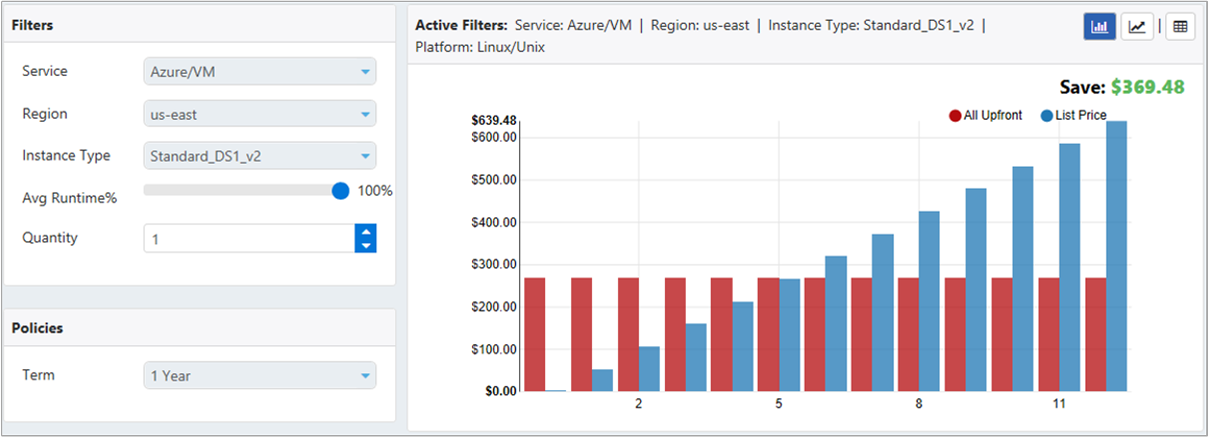Image resolution: width=1209 pixels, height=437 pixels.
Task: Decrease Quantity with the down arrow
Action: [366, 245]
